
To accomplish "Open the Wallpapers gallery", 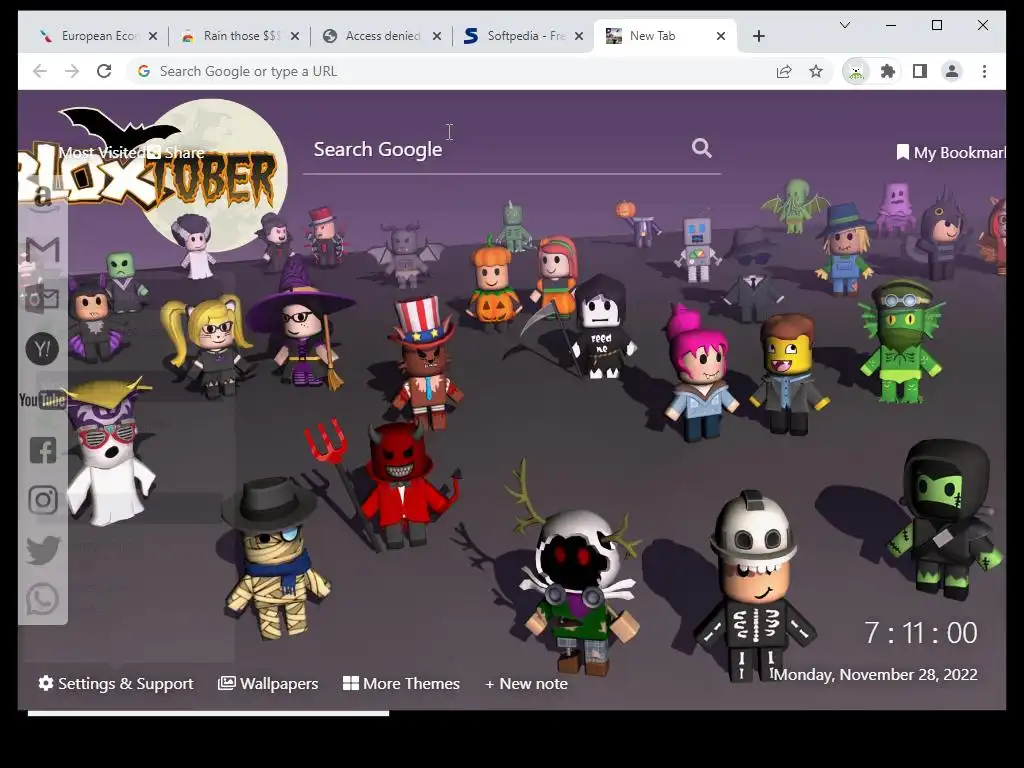I will click(268, 683).
